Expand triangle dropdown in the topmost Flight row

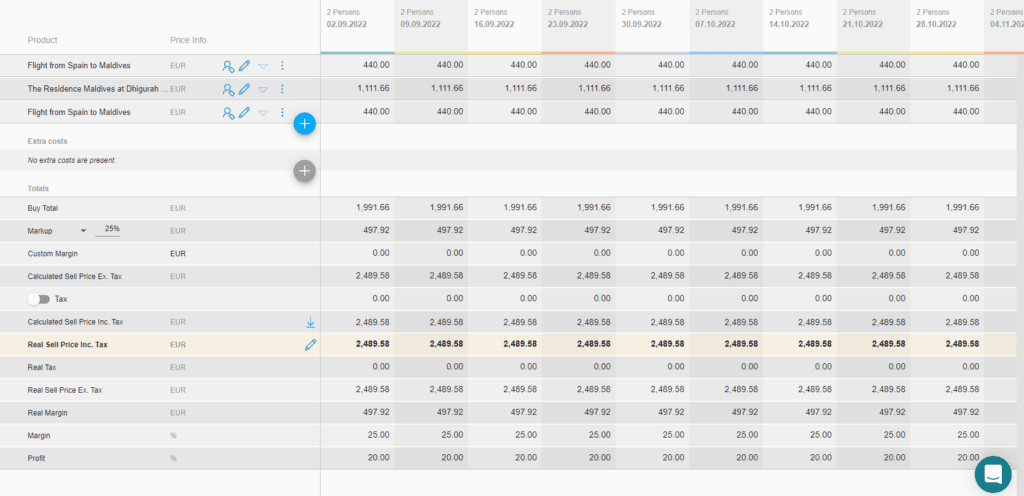[263, 66]
